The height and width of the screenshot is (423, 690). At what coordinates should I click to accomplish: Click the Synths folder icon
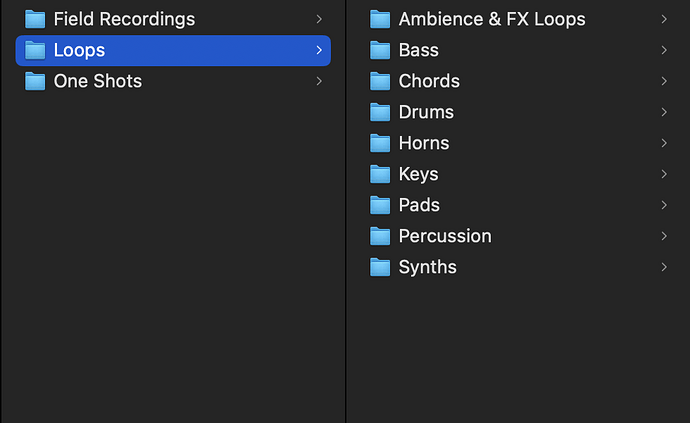380,267
